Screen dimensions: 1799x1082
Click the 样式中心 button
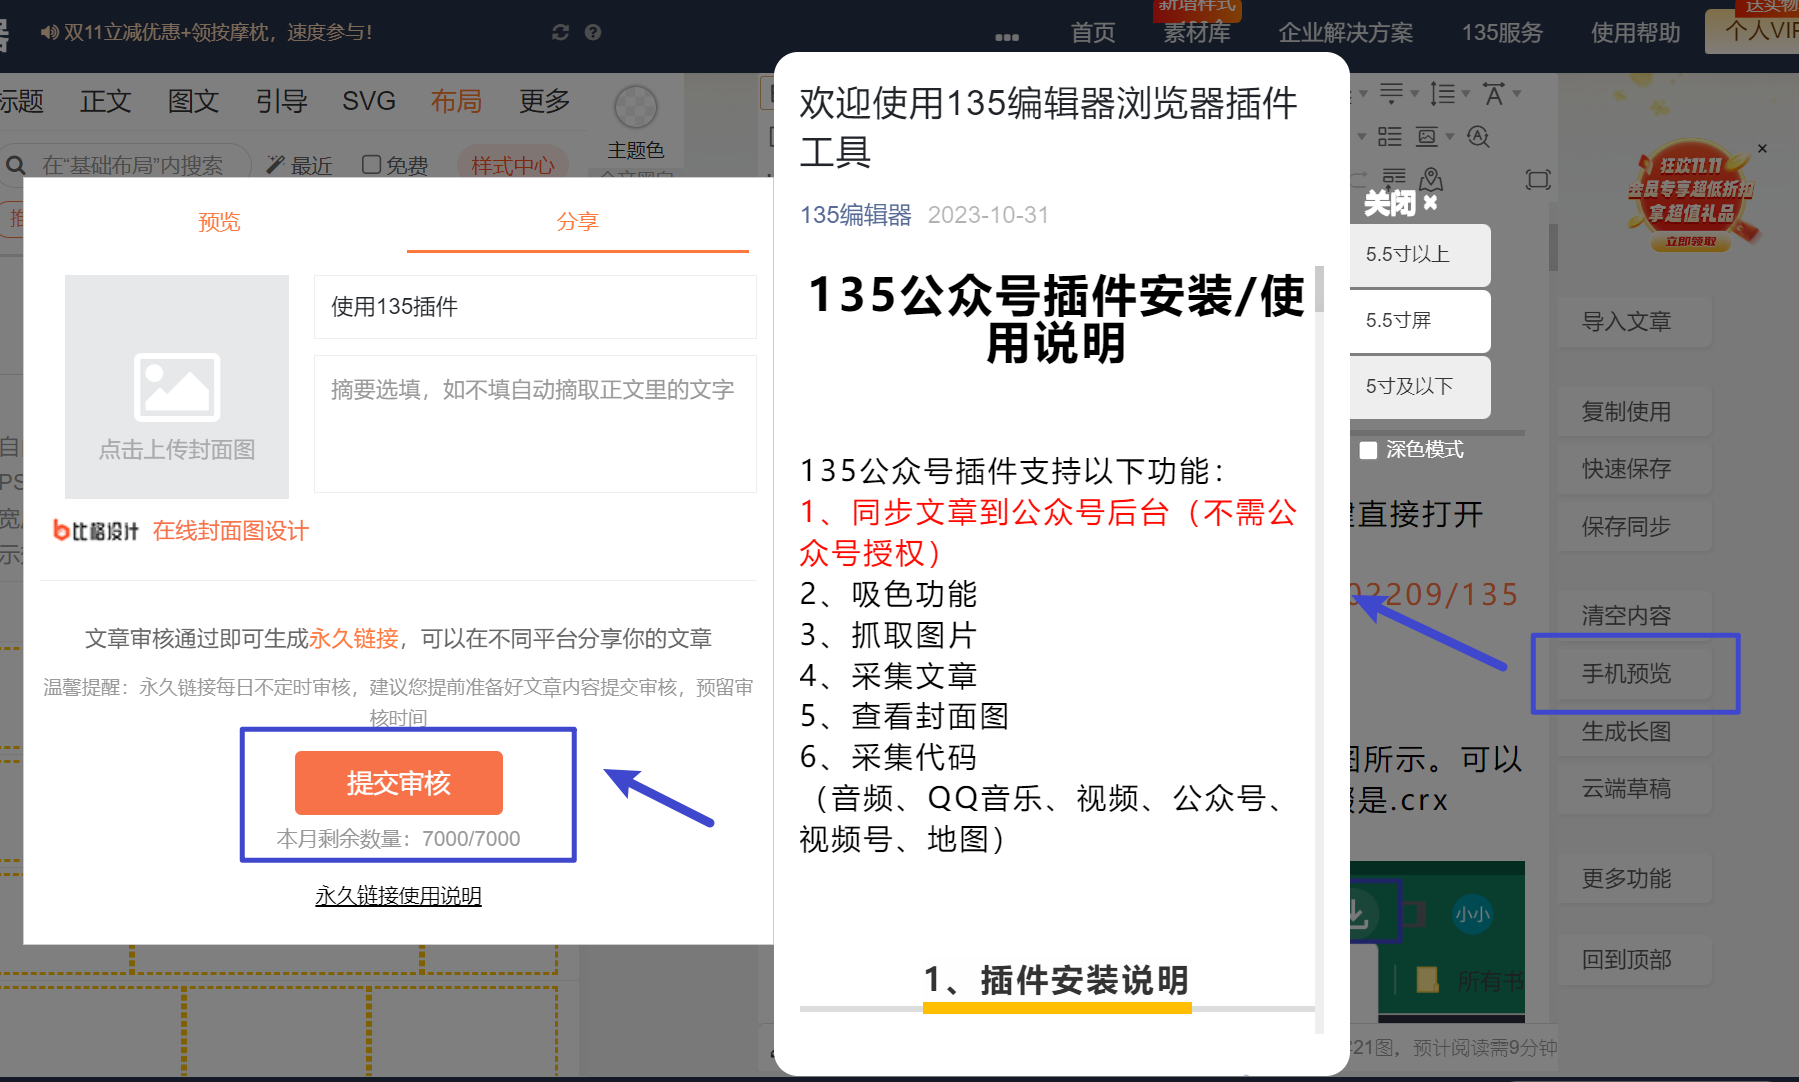(513, 165)
